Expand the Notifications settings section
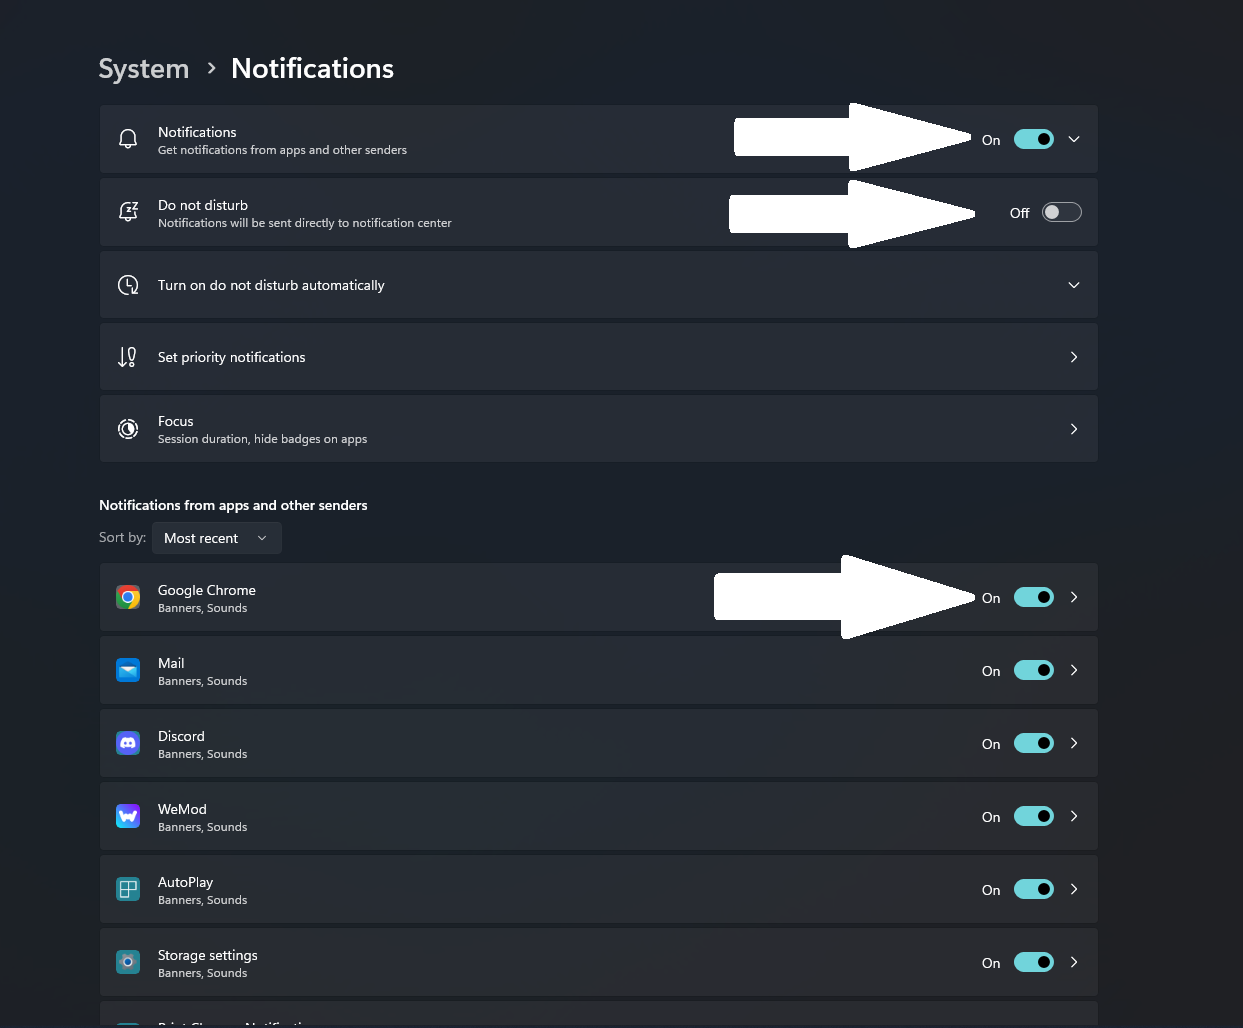The image size is (1243, 1028). [x=1074, y=139]
